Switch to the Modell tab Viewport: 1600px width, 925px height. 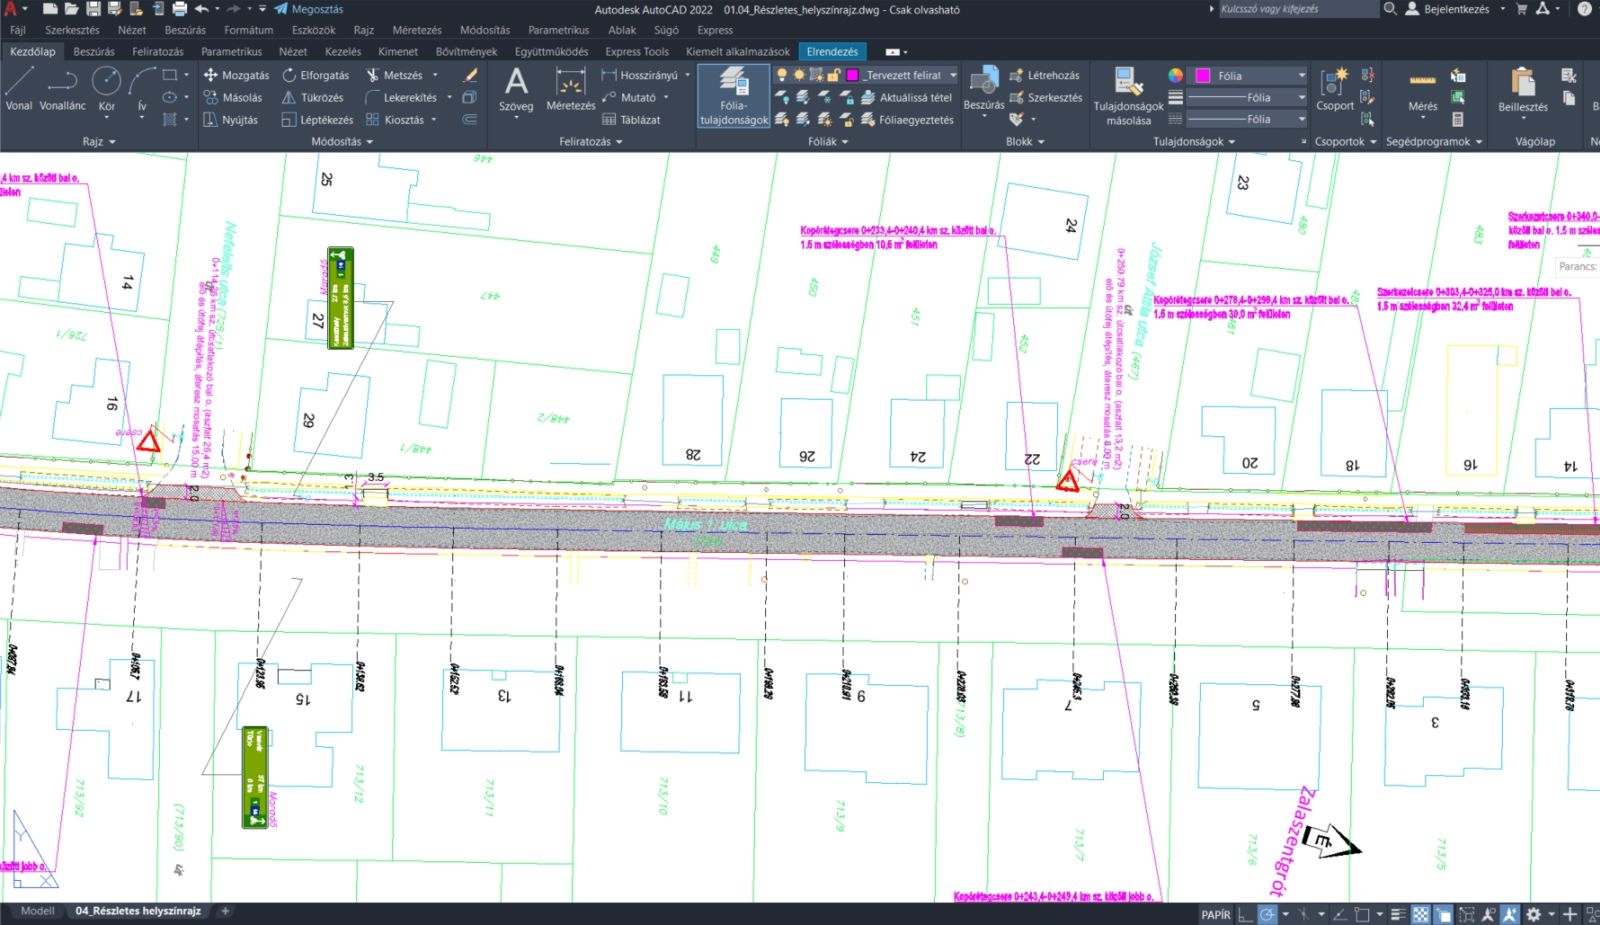(x=38, y=911)
